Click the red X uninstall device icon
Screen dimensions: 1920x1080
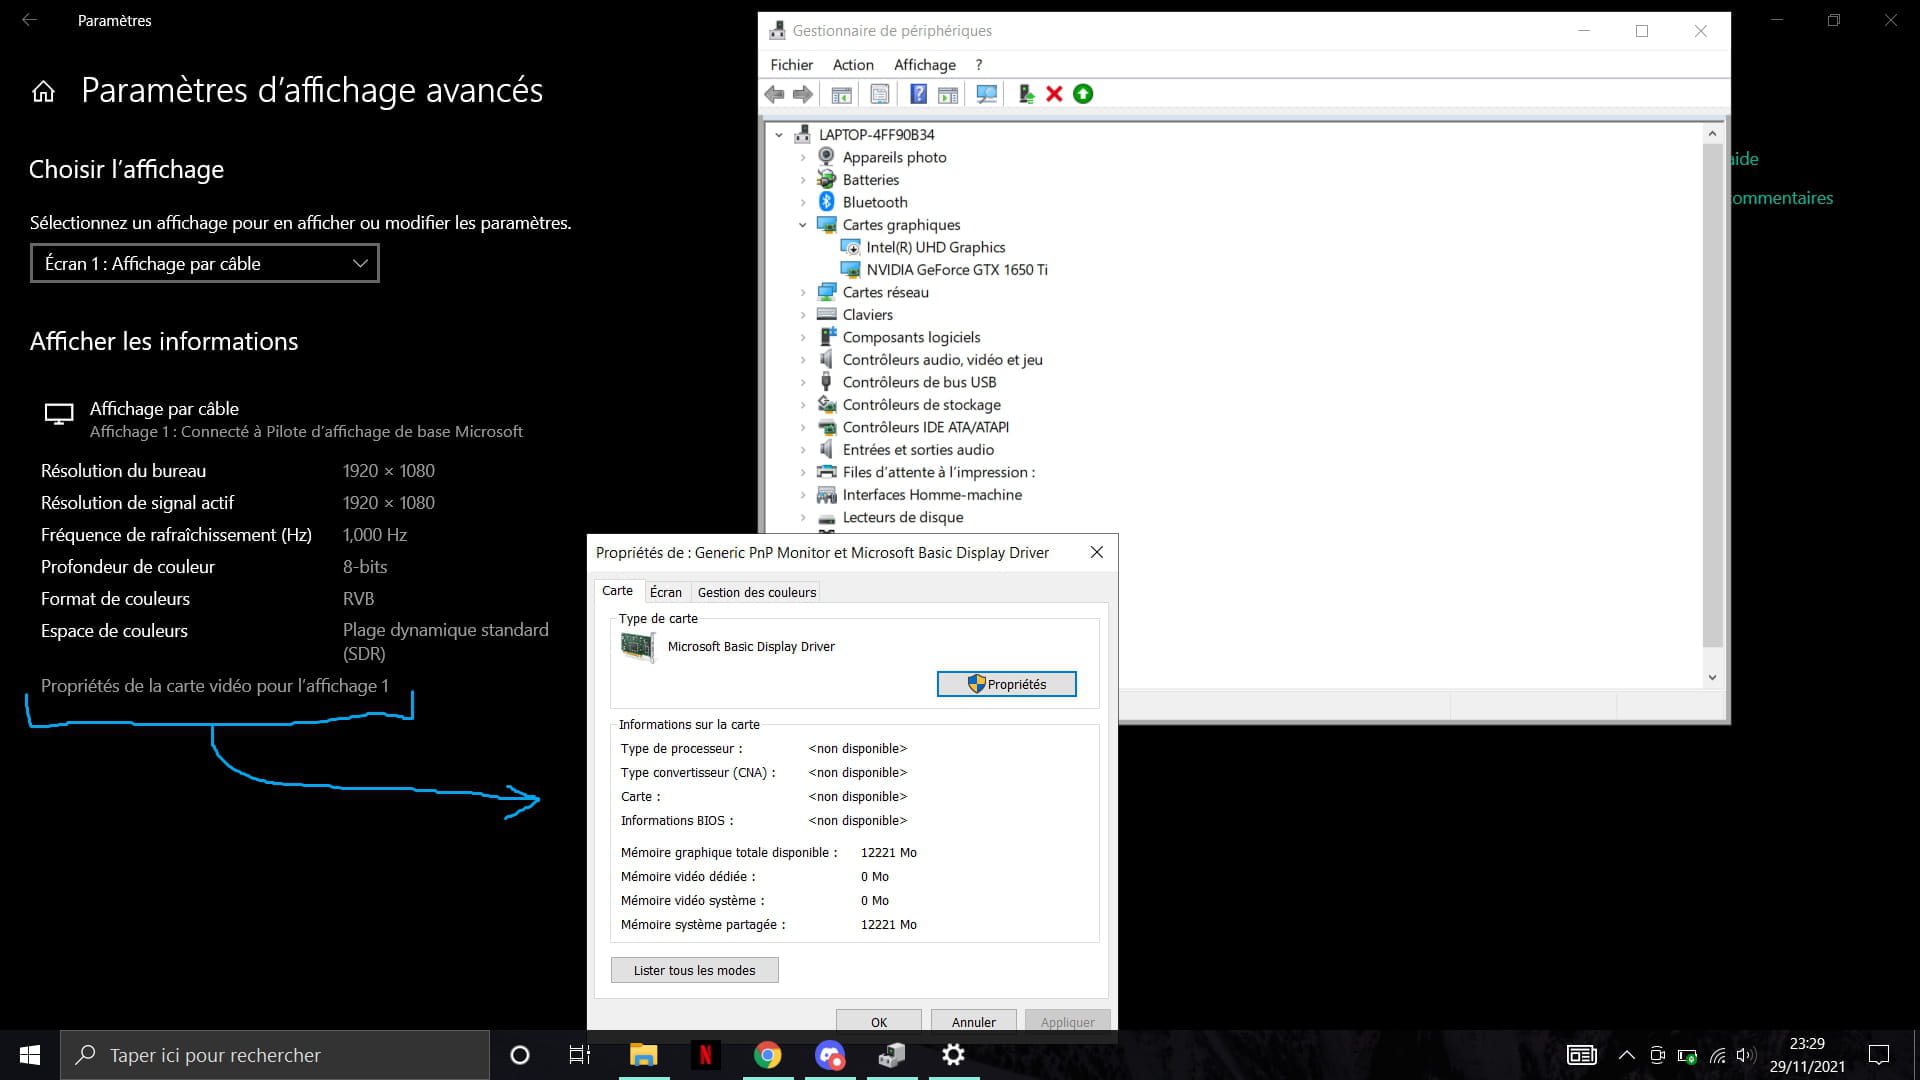point(1054,94)
